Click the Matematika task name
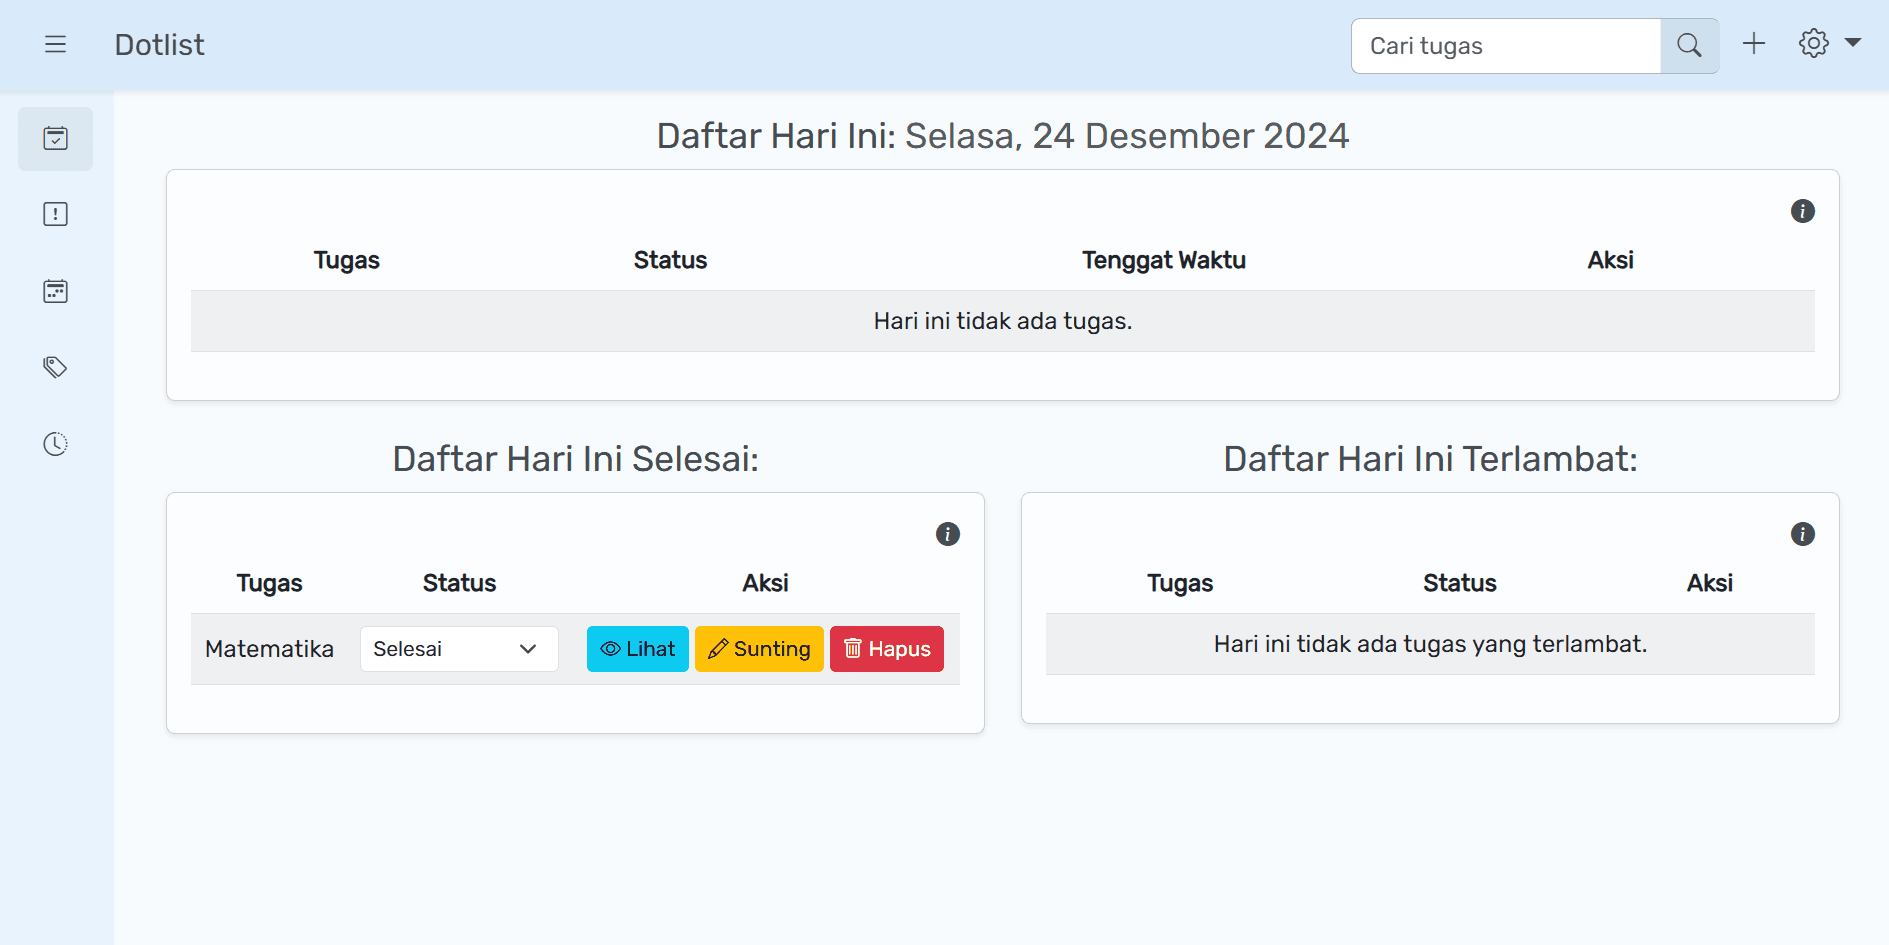The image size is (1889, 945). 269,649
